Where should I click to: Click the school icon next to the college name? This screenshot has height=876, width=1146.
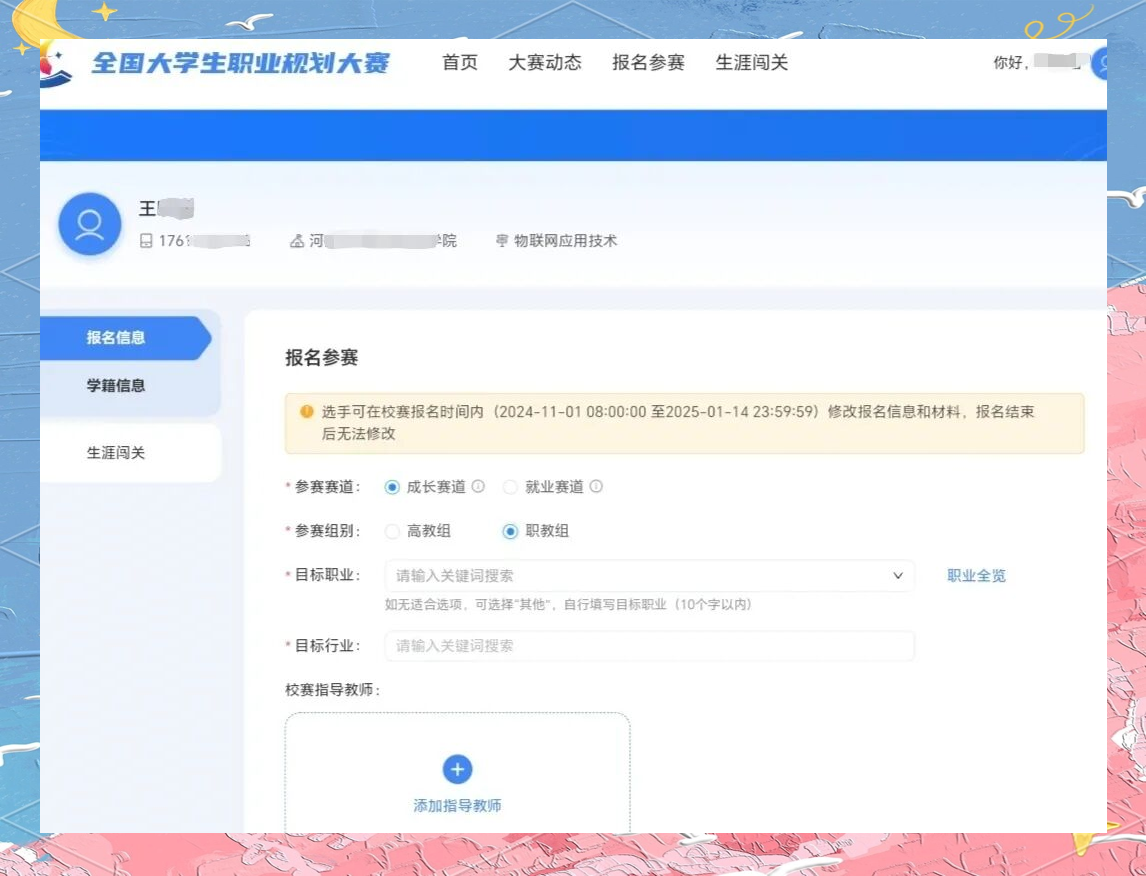[296, 241]
